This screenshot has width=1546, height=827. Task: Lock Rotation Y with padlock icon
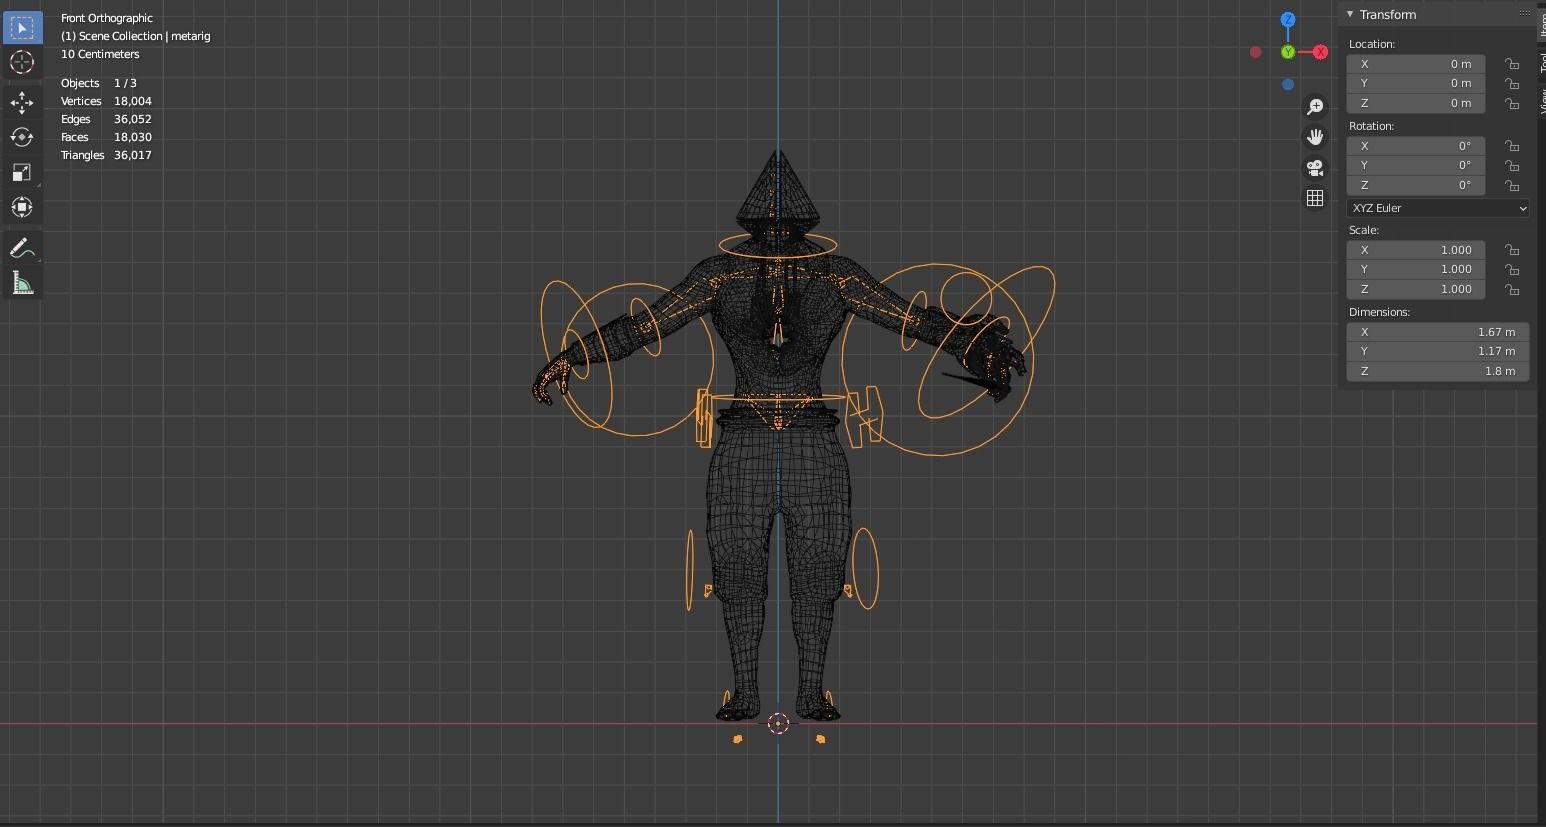click(1512, 166)
